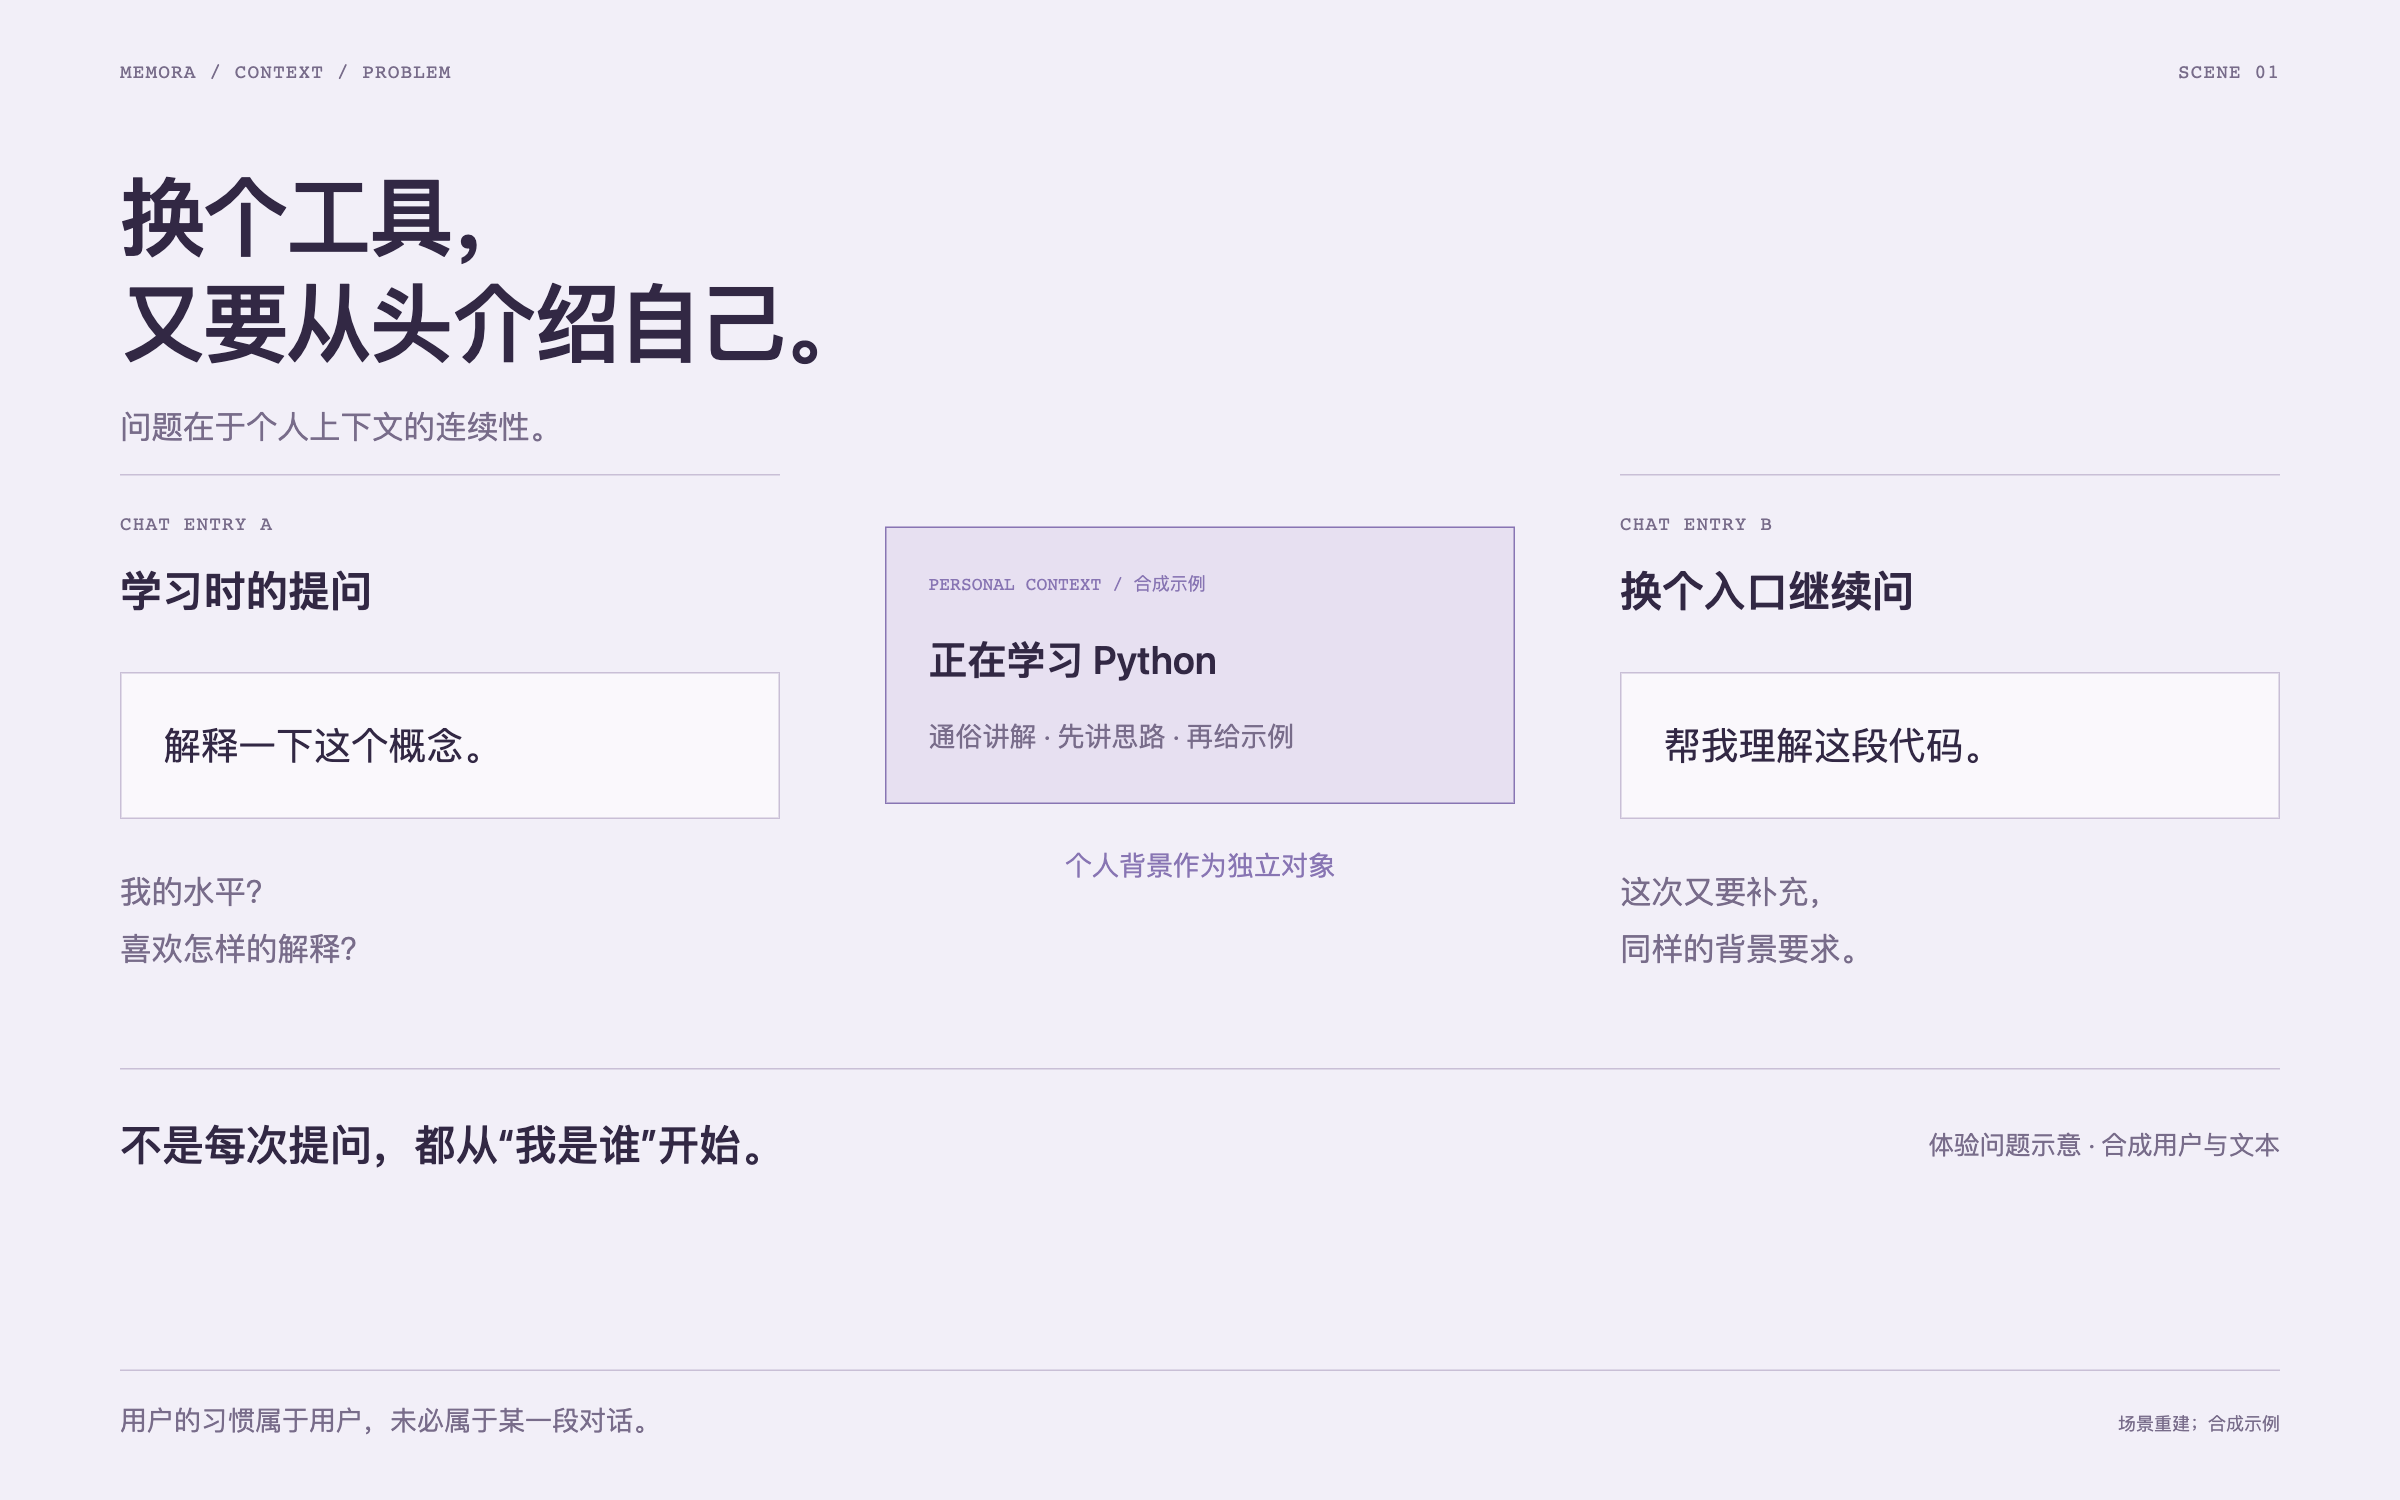Click the "CHAT ENTRY A" label
The height and width of the screenshot is (1500, 2400).
pyautogui.click(x=196, y=524)
